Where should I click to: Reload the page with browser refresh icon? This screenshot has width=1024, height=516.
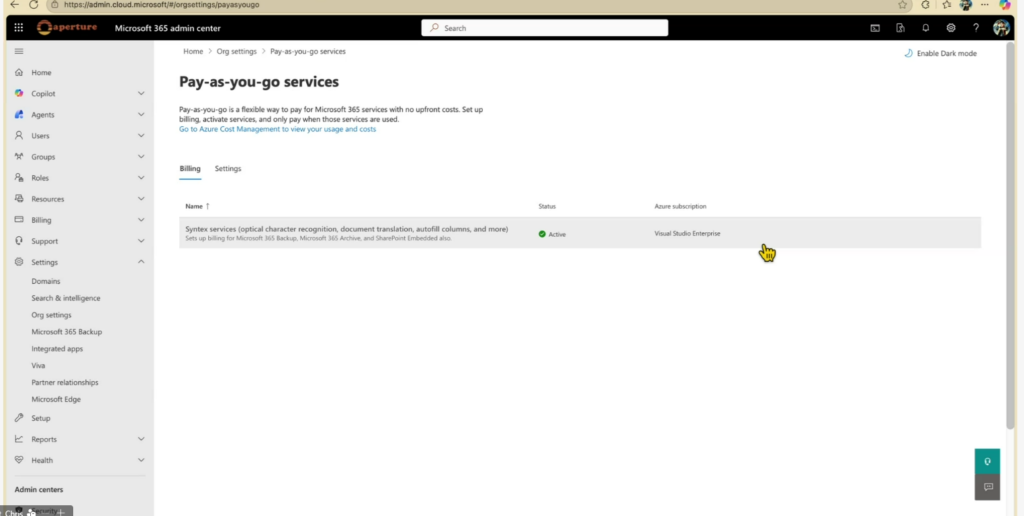pyautogui.click(x=33, y=4)
